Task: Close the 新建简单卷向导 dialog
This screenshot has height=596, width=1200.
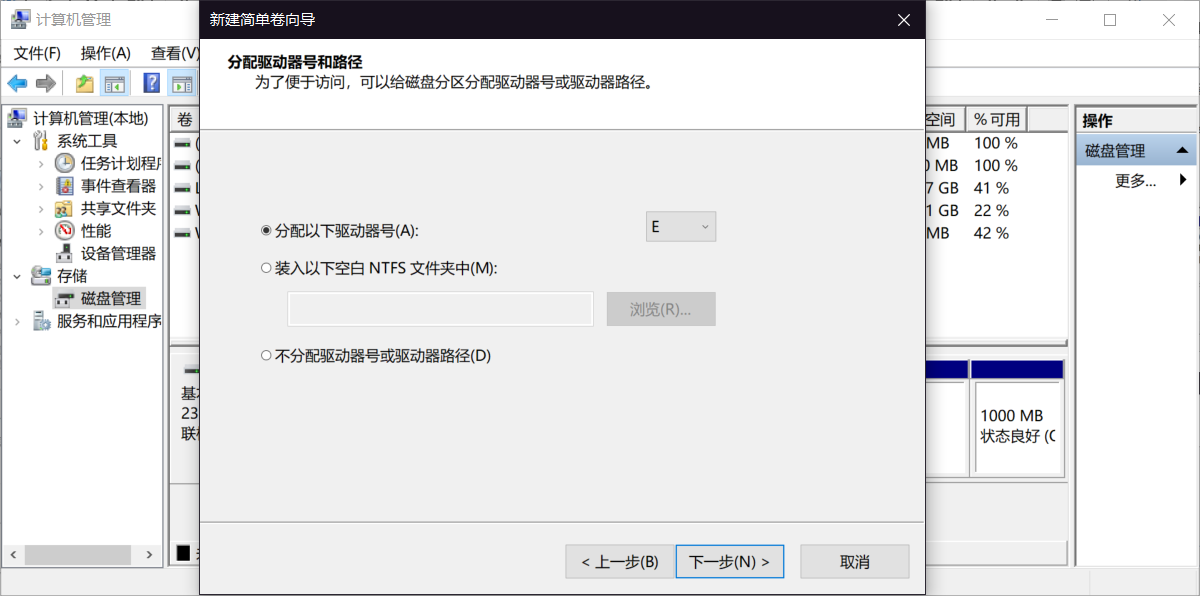Action: [x=904, y=20]
